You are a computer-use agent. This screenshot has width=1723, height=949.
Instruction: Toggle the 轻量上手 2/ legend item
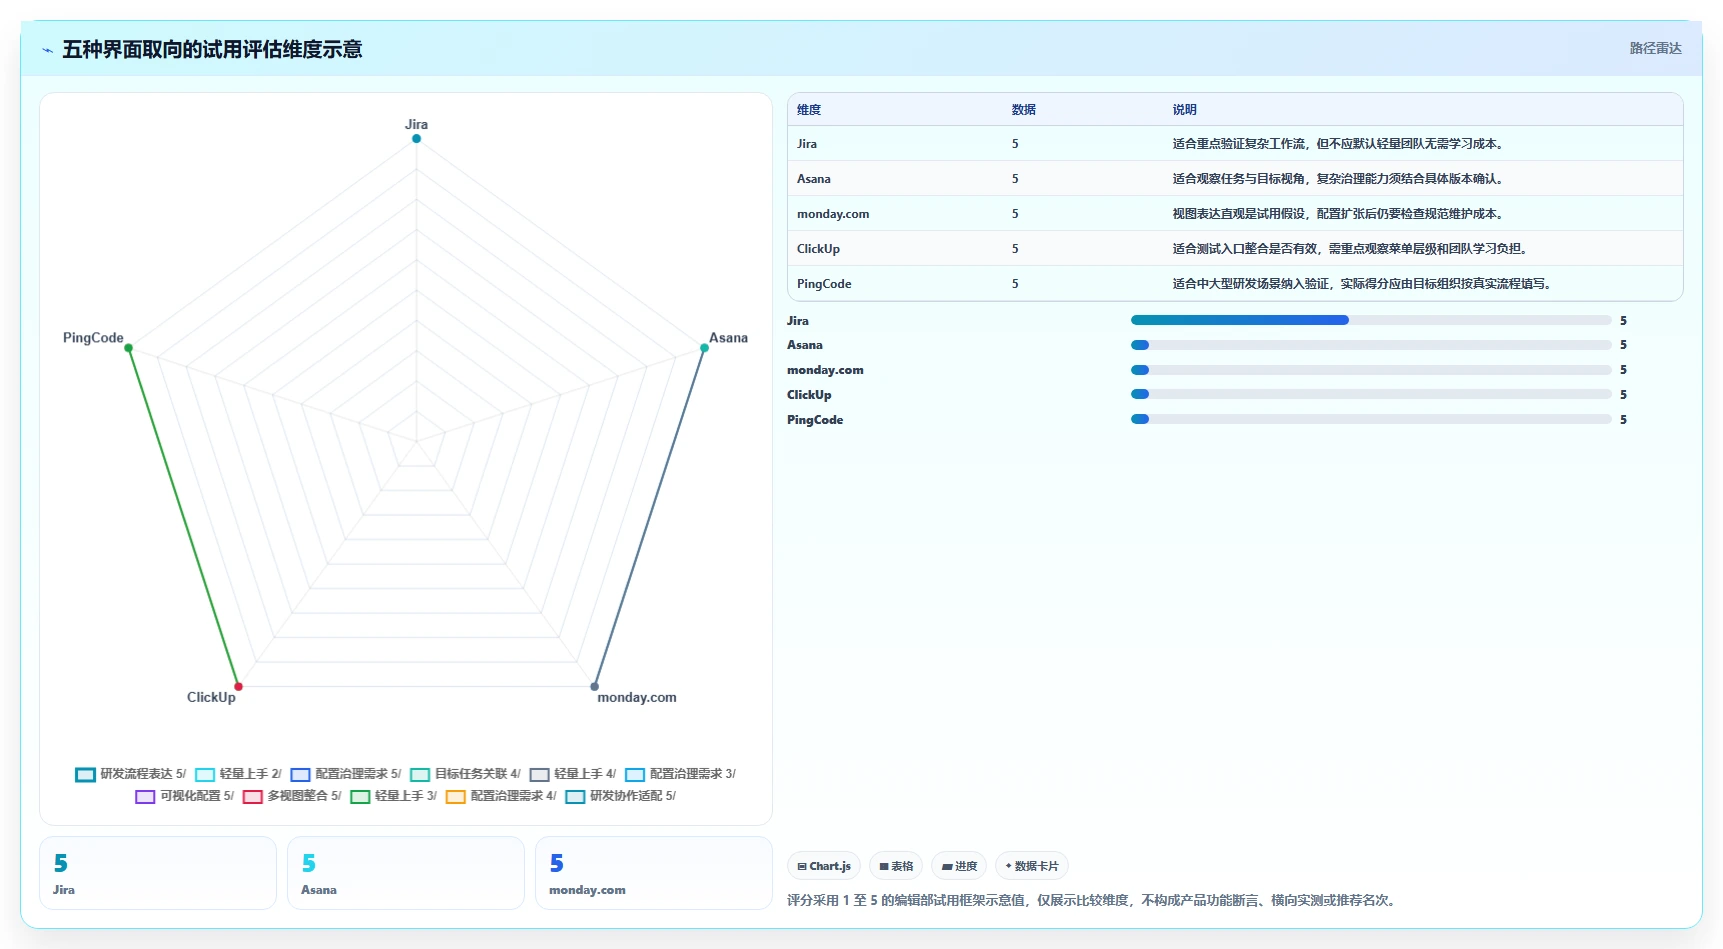click(x=238, y=774)
